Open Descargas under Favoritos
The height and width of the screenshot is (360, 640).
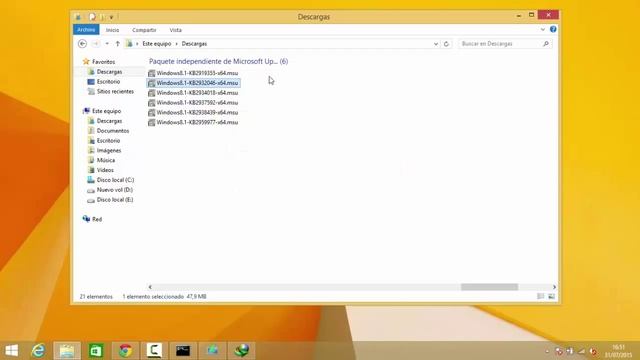[x=109, y=72]
